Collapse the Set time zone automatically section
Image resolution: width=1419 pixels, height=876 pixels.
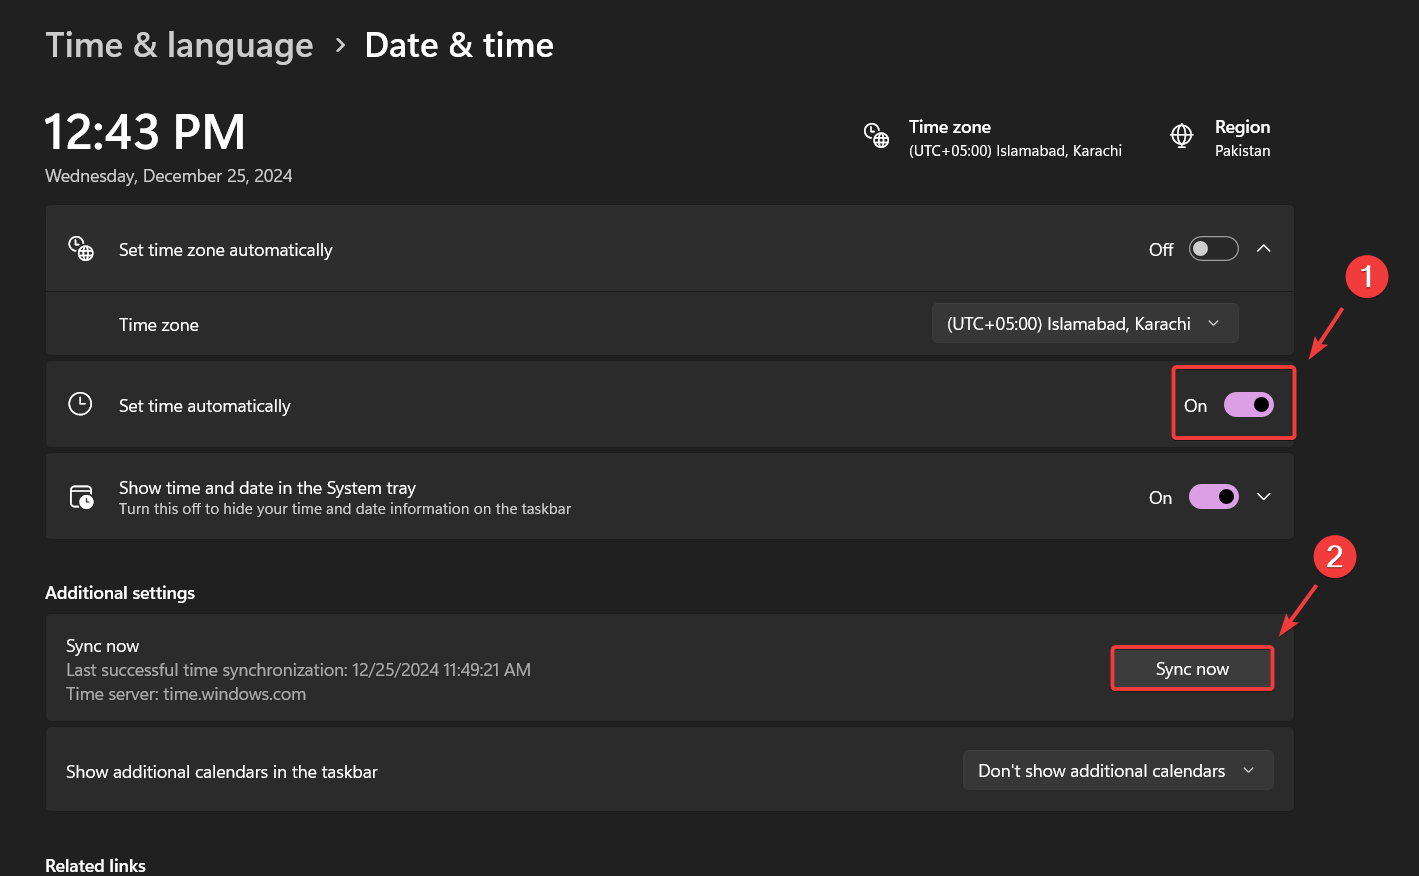[x=1264, y=249]
